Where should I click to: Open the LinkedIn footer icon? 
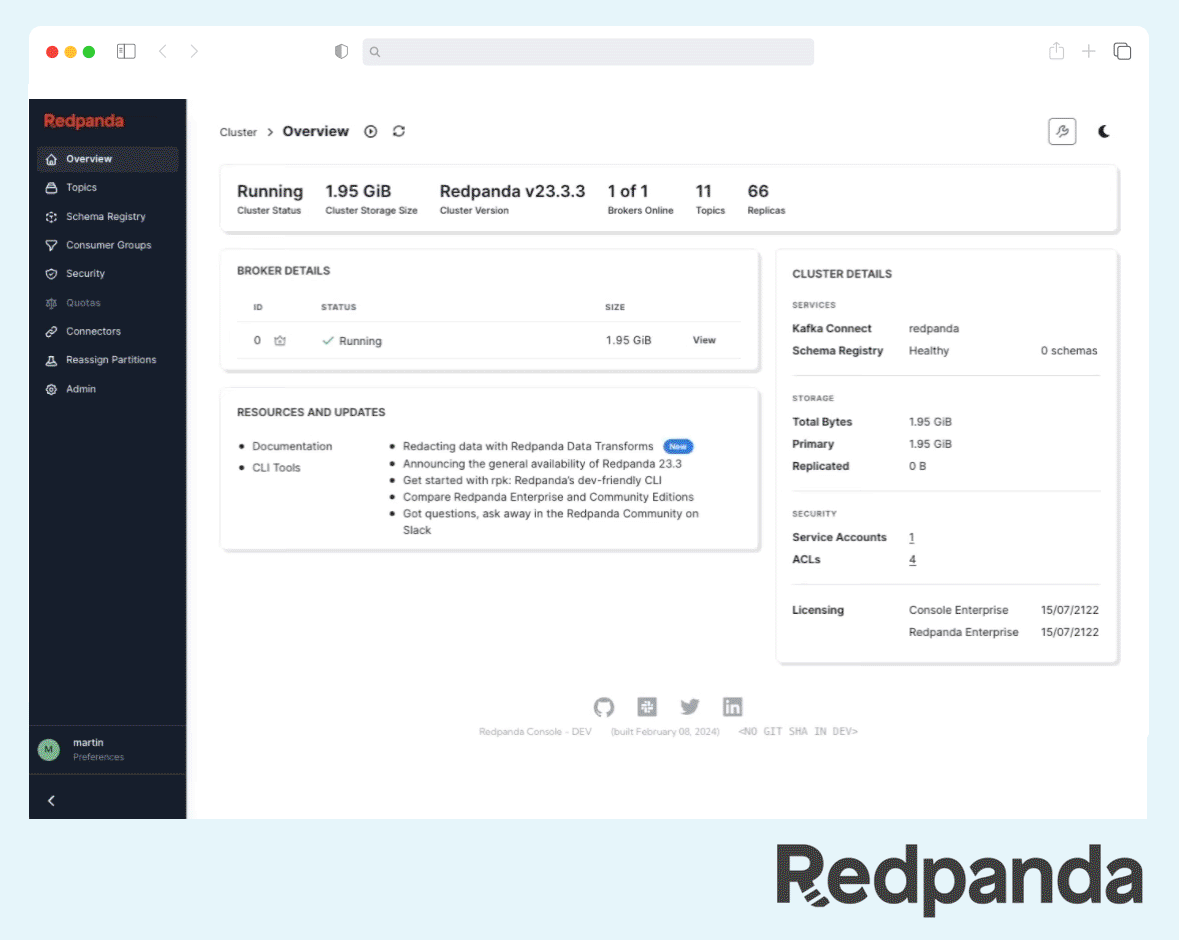pos(733,707)
